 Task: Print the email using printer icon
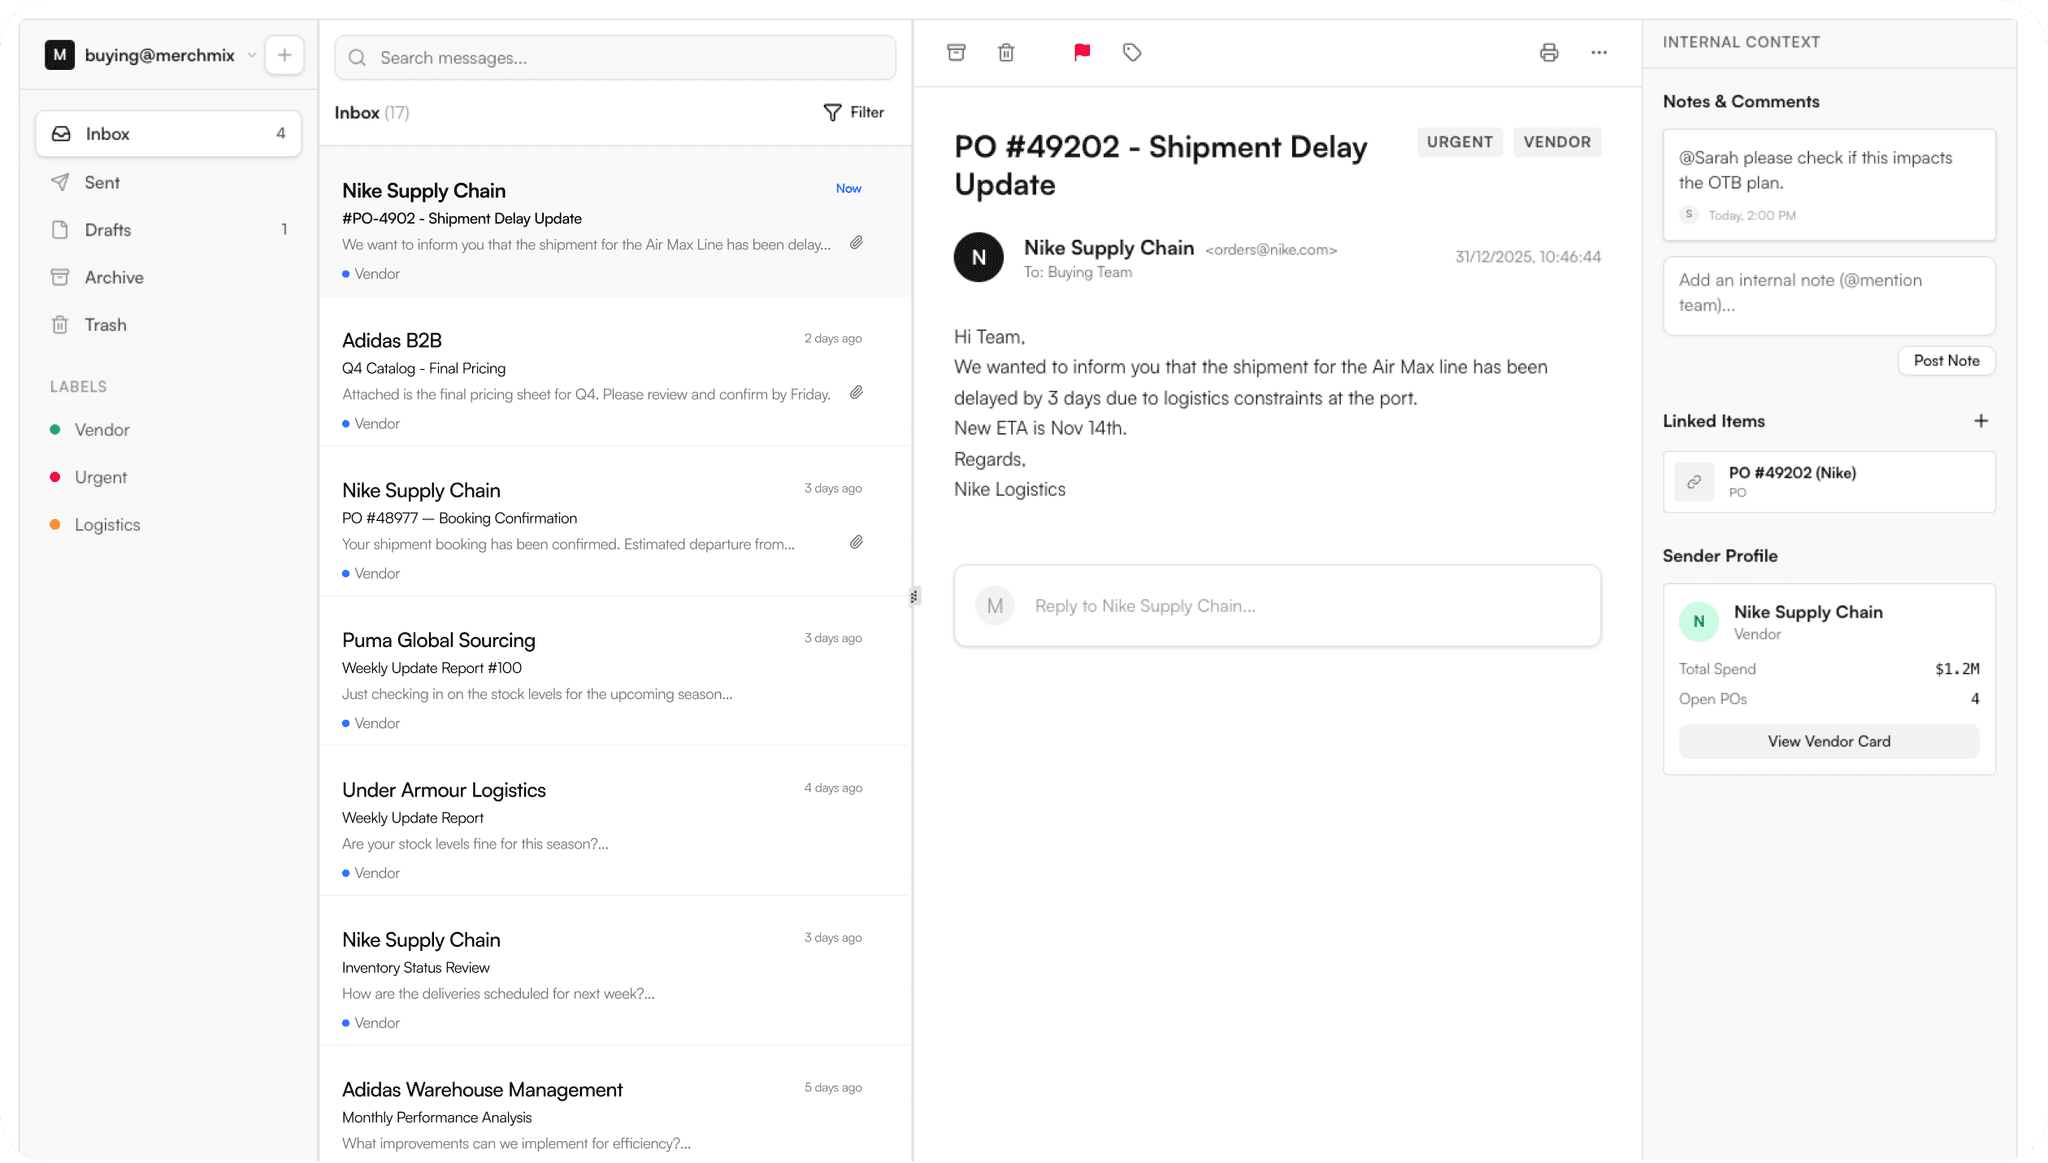coord(1549,52)
